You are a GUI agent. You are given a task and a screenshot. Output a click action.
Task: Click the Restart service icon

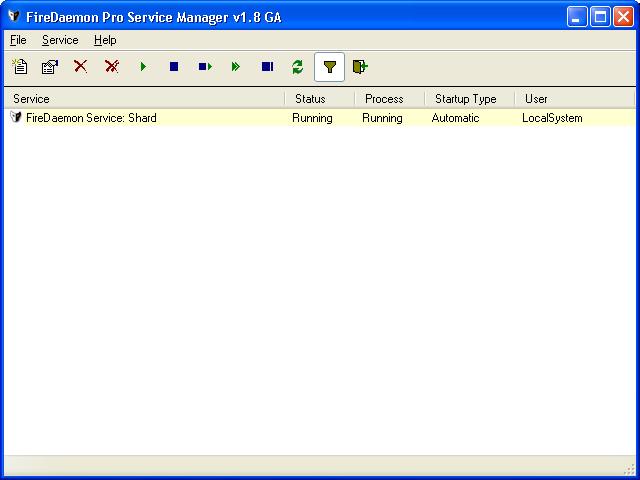point(205,67)
